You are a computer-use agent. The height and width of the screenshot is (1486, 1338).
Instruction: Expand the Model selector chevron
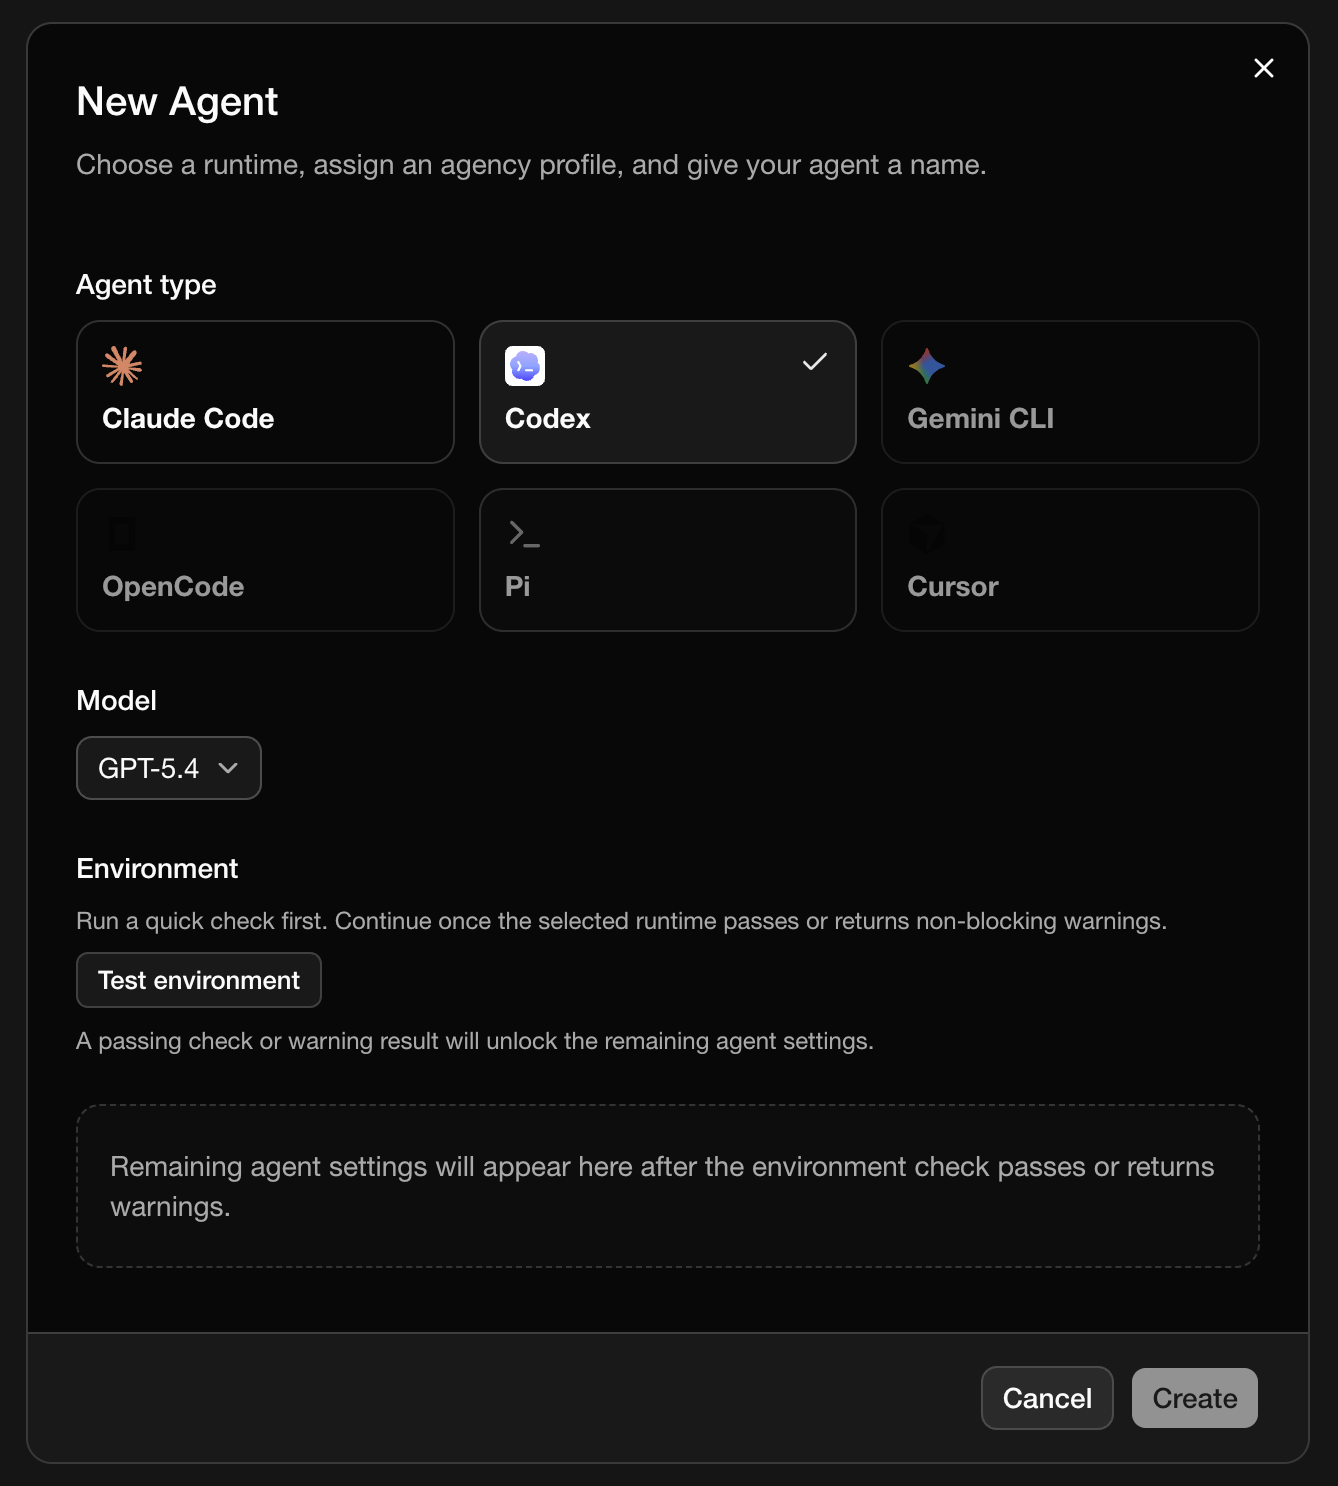tap(228, 769)
